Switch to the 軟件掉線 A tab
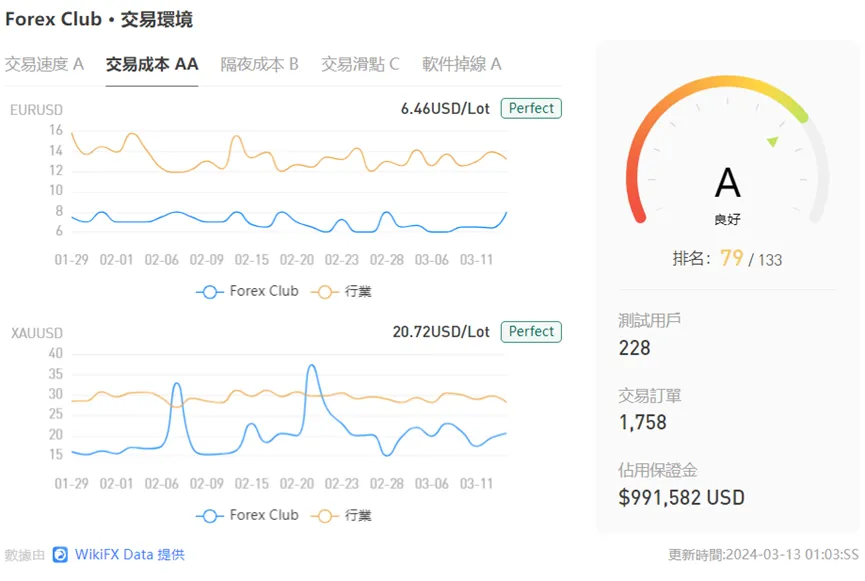This screenshot has width=865, height=581. (x=462, y=65)
